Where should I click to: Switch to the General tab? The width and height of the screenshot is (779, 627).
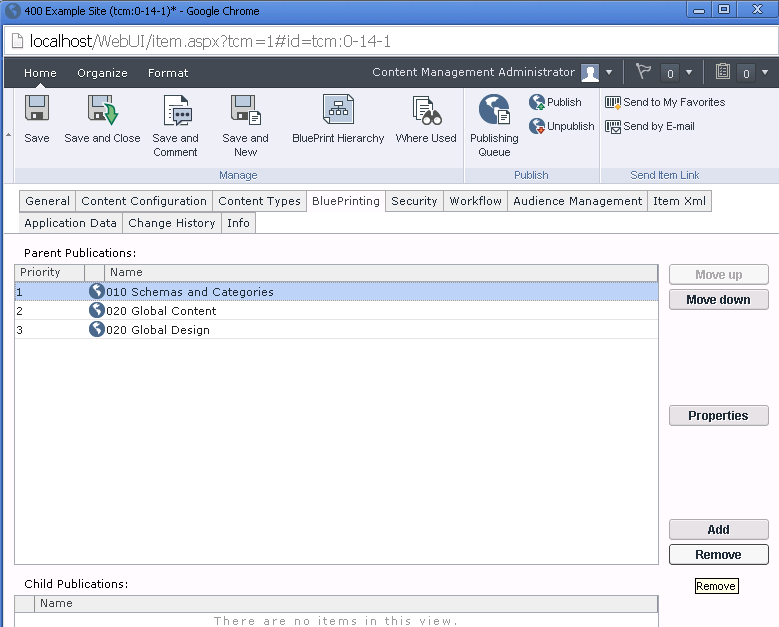[x=48, y=201]
